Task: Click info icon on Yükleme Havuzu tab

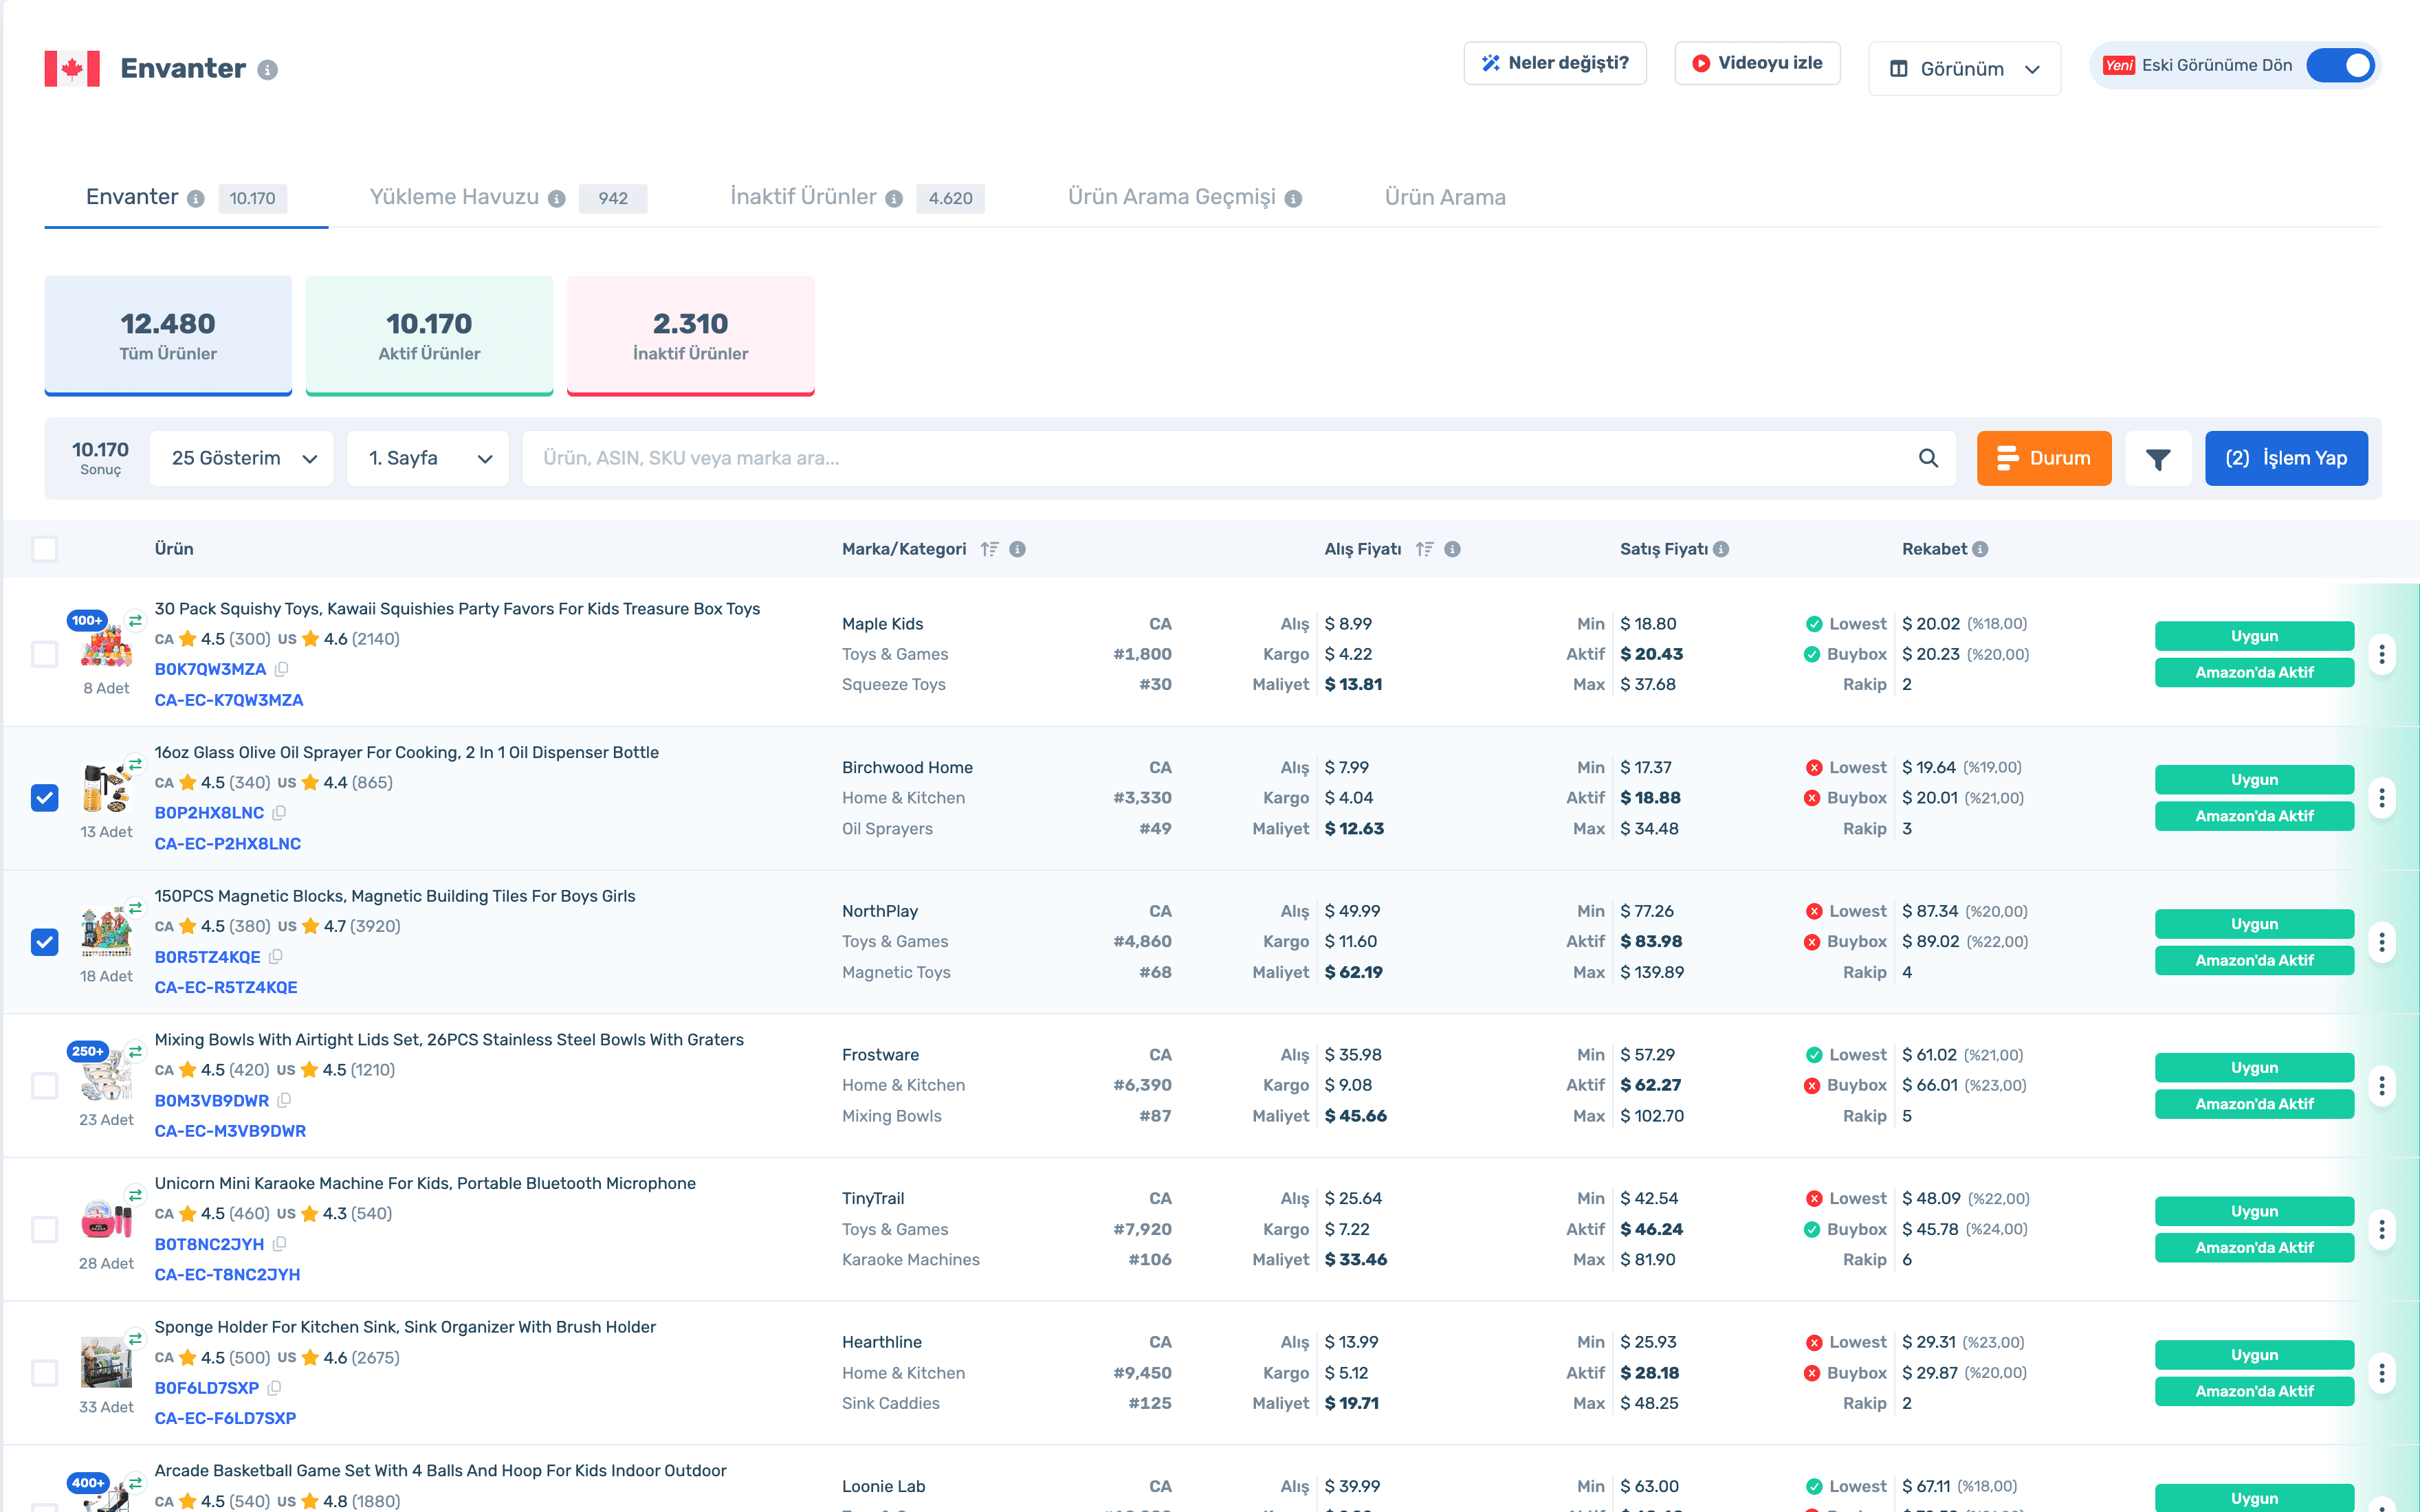Action: pos(557,199)
